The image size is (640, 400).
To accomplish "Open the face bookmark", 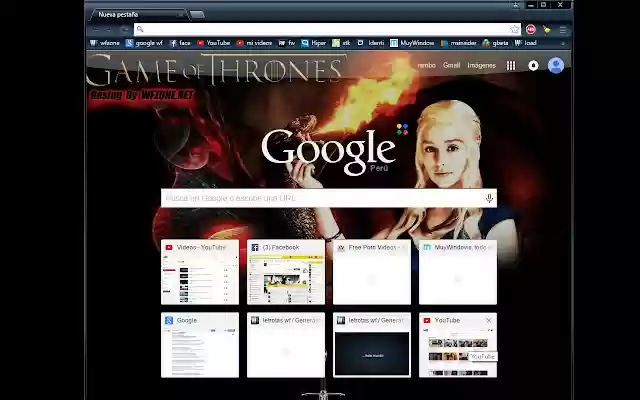I will point(180,43).
